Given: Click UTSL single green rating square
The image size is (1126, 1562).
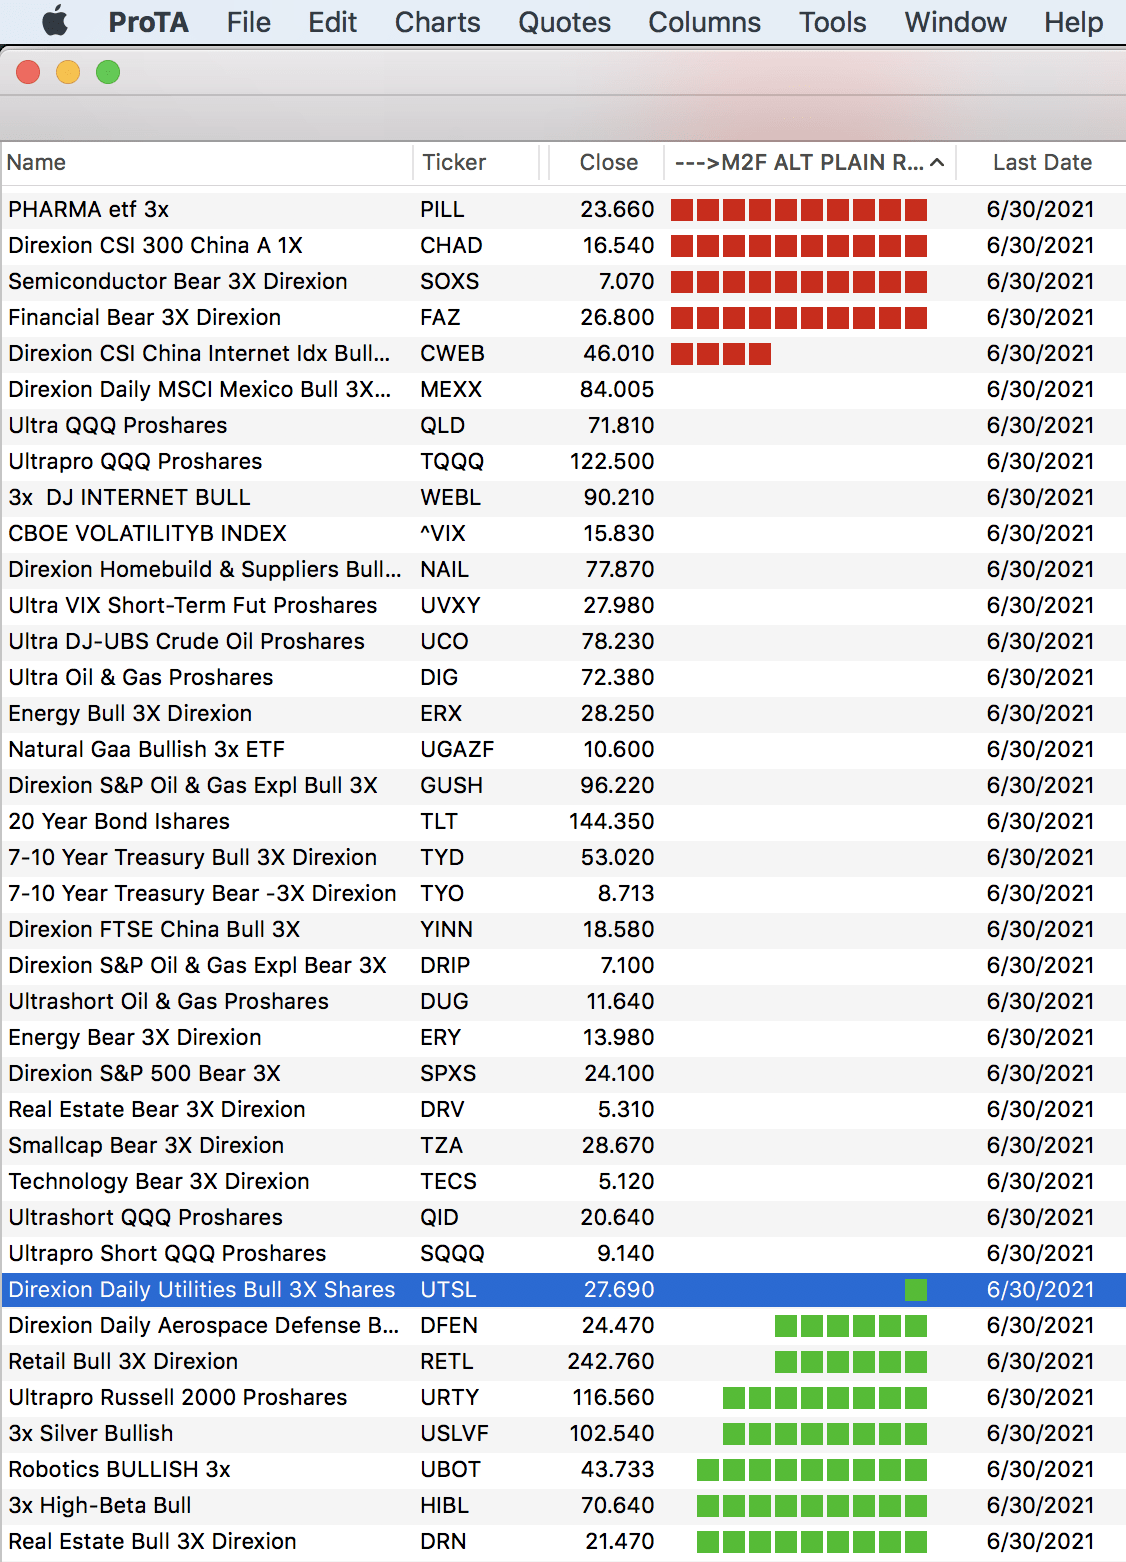Looking at the screenshot, I should click(916, 1290).
